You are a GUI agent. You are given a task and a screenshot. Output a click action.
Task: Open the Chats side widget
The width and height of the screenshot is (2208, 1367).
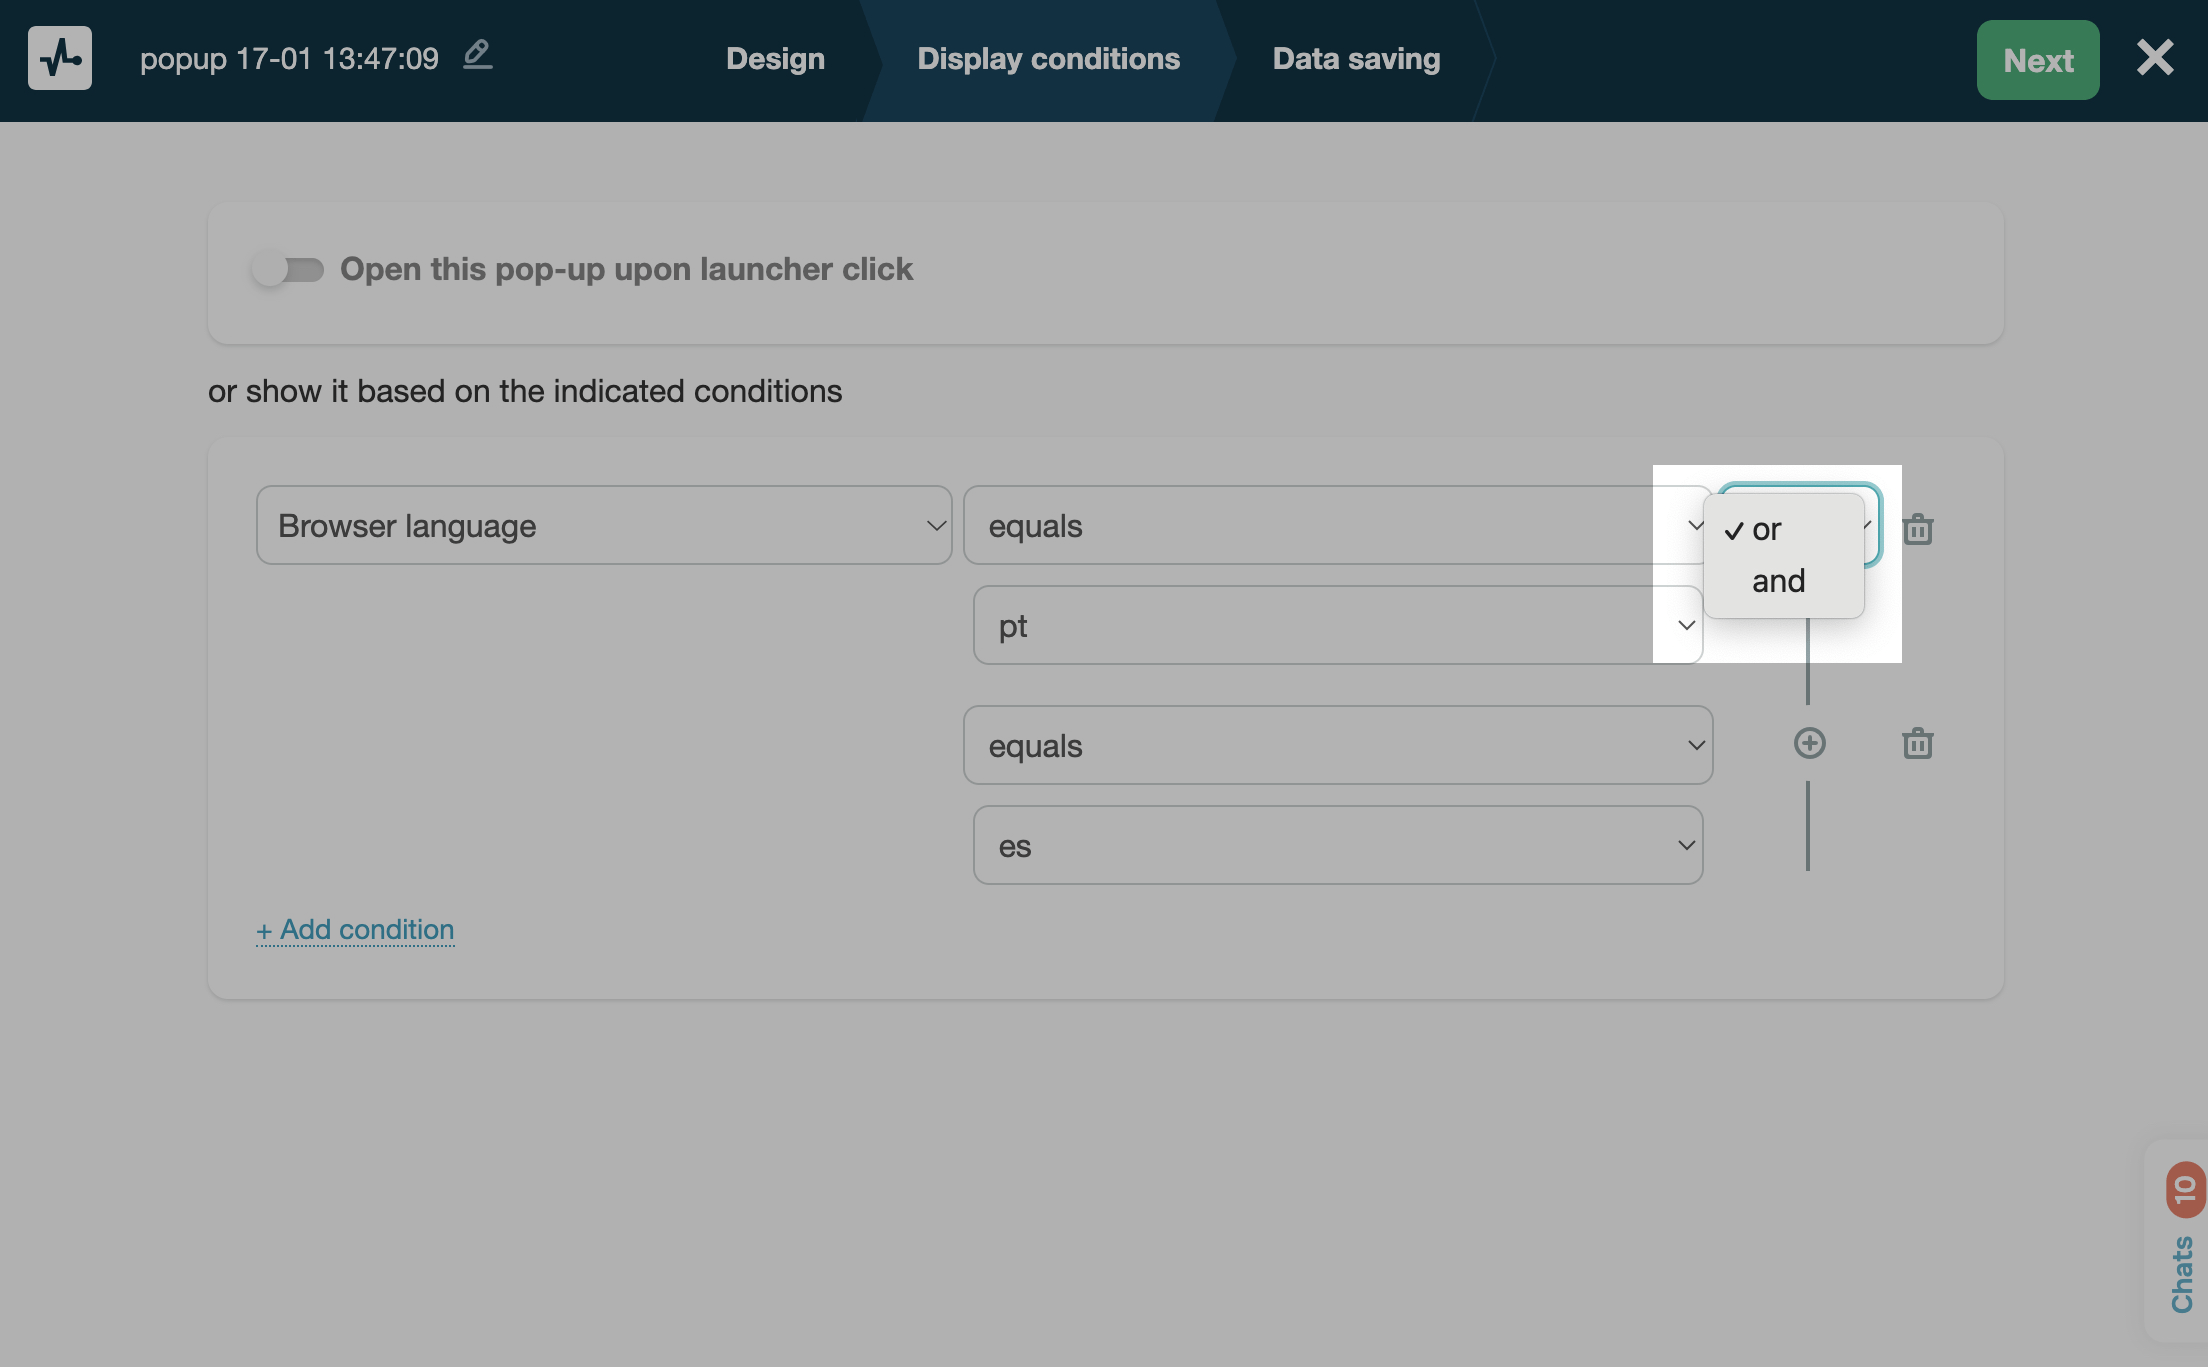point(2182,1273)
